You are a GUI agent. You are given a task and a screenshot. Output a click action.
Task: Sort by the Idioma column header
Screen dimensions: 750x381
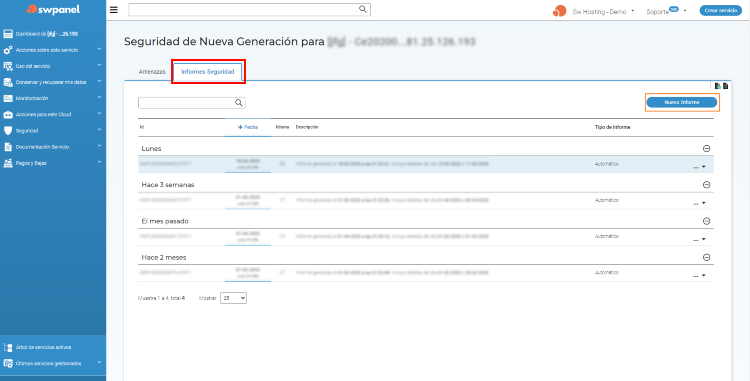(282, 127)
